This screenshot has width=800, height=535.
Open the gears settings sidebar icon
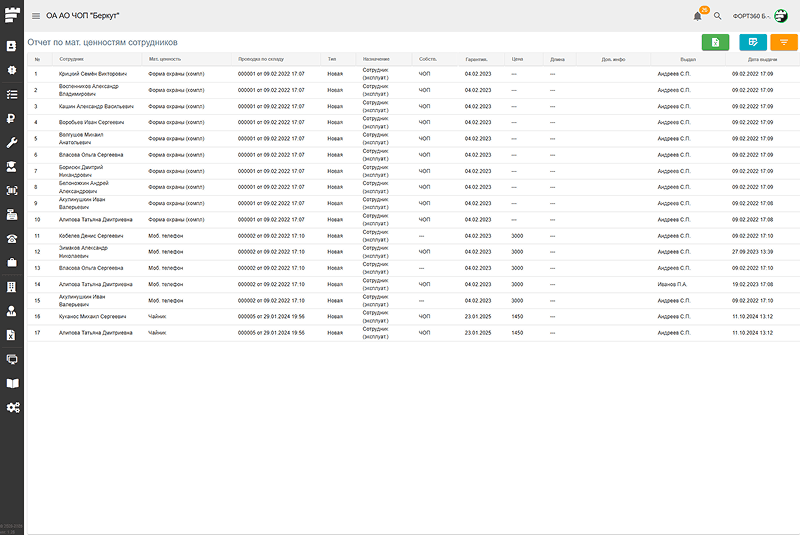[x=12, y=407]
